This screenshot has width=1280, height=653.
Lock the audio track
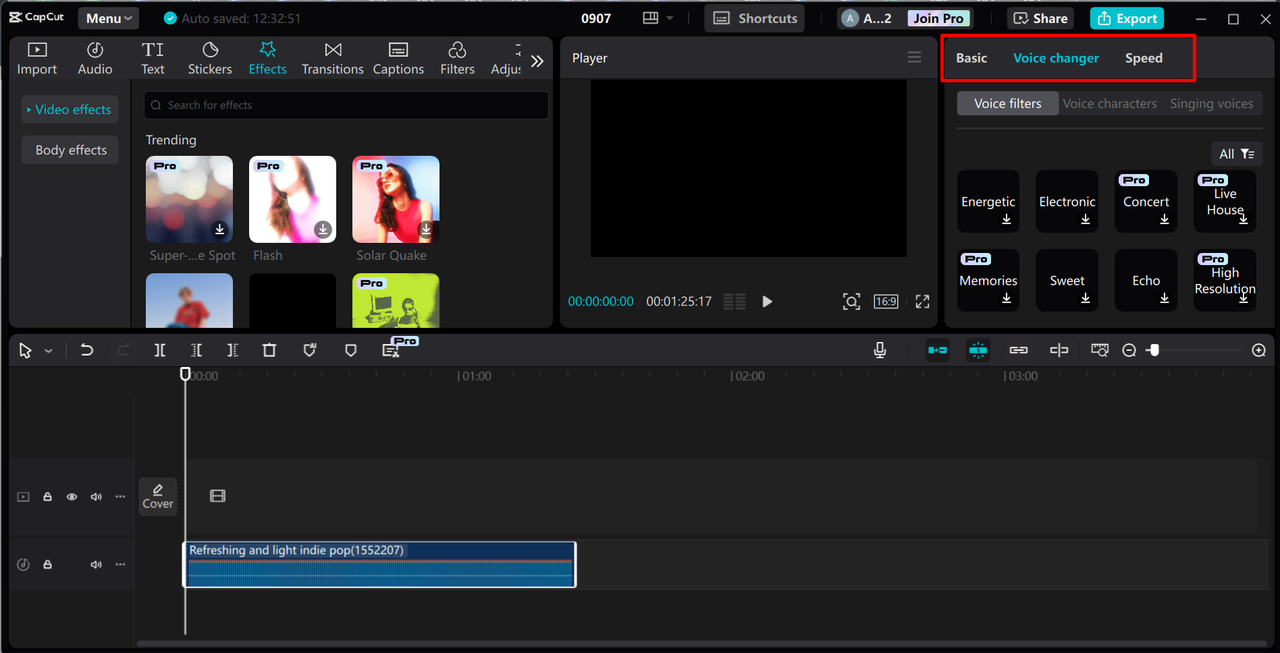(x=47, y=564)
